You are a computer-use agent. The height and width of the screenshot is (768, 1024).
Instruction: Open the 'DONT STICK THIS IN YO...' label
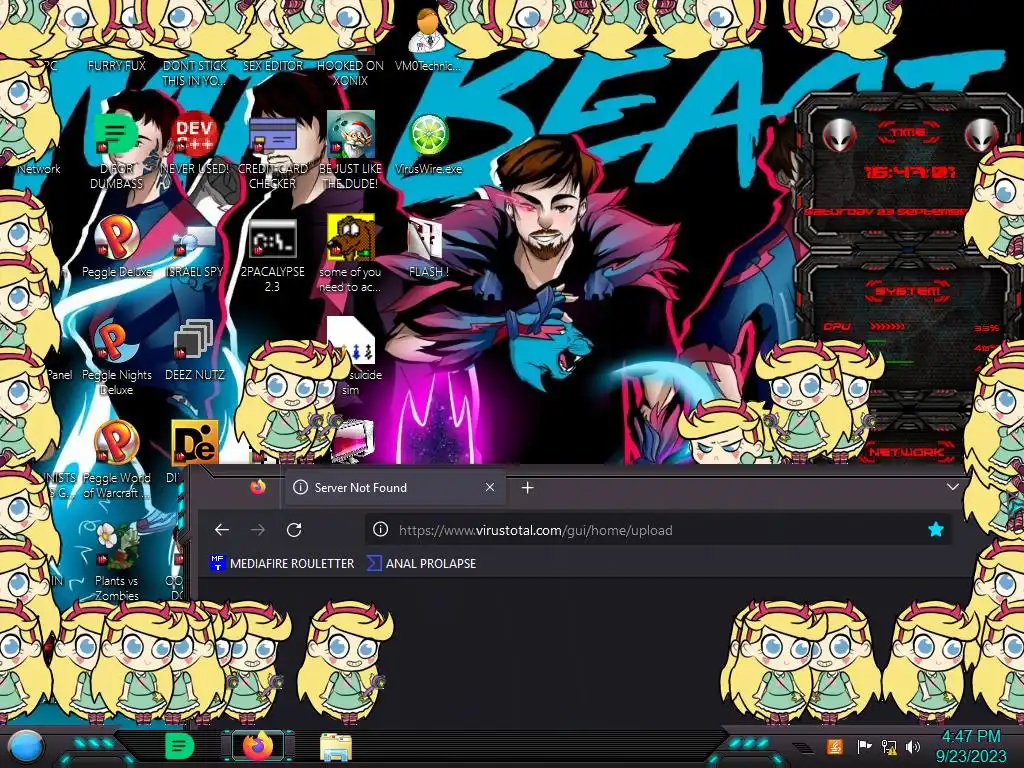click(195, 73)
